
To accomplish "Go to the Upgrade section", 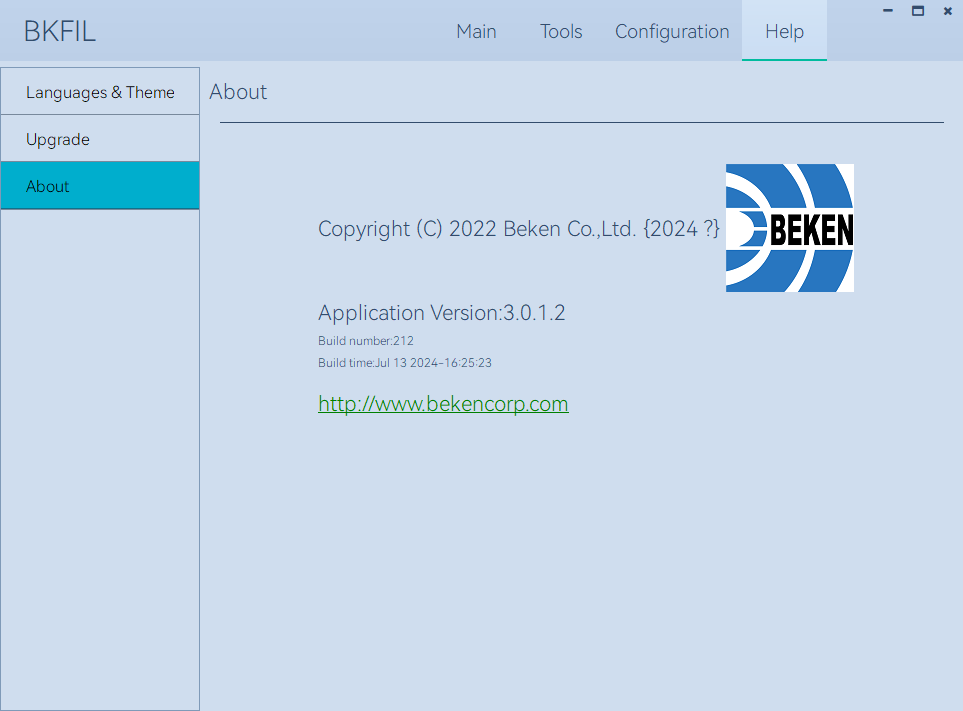I will pos(100,139).
